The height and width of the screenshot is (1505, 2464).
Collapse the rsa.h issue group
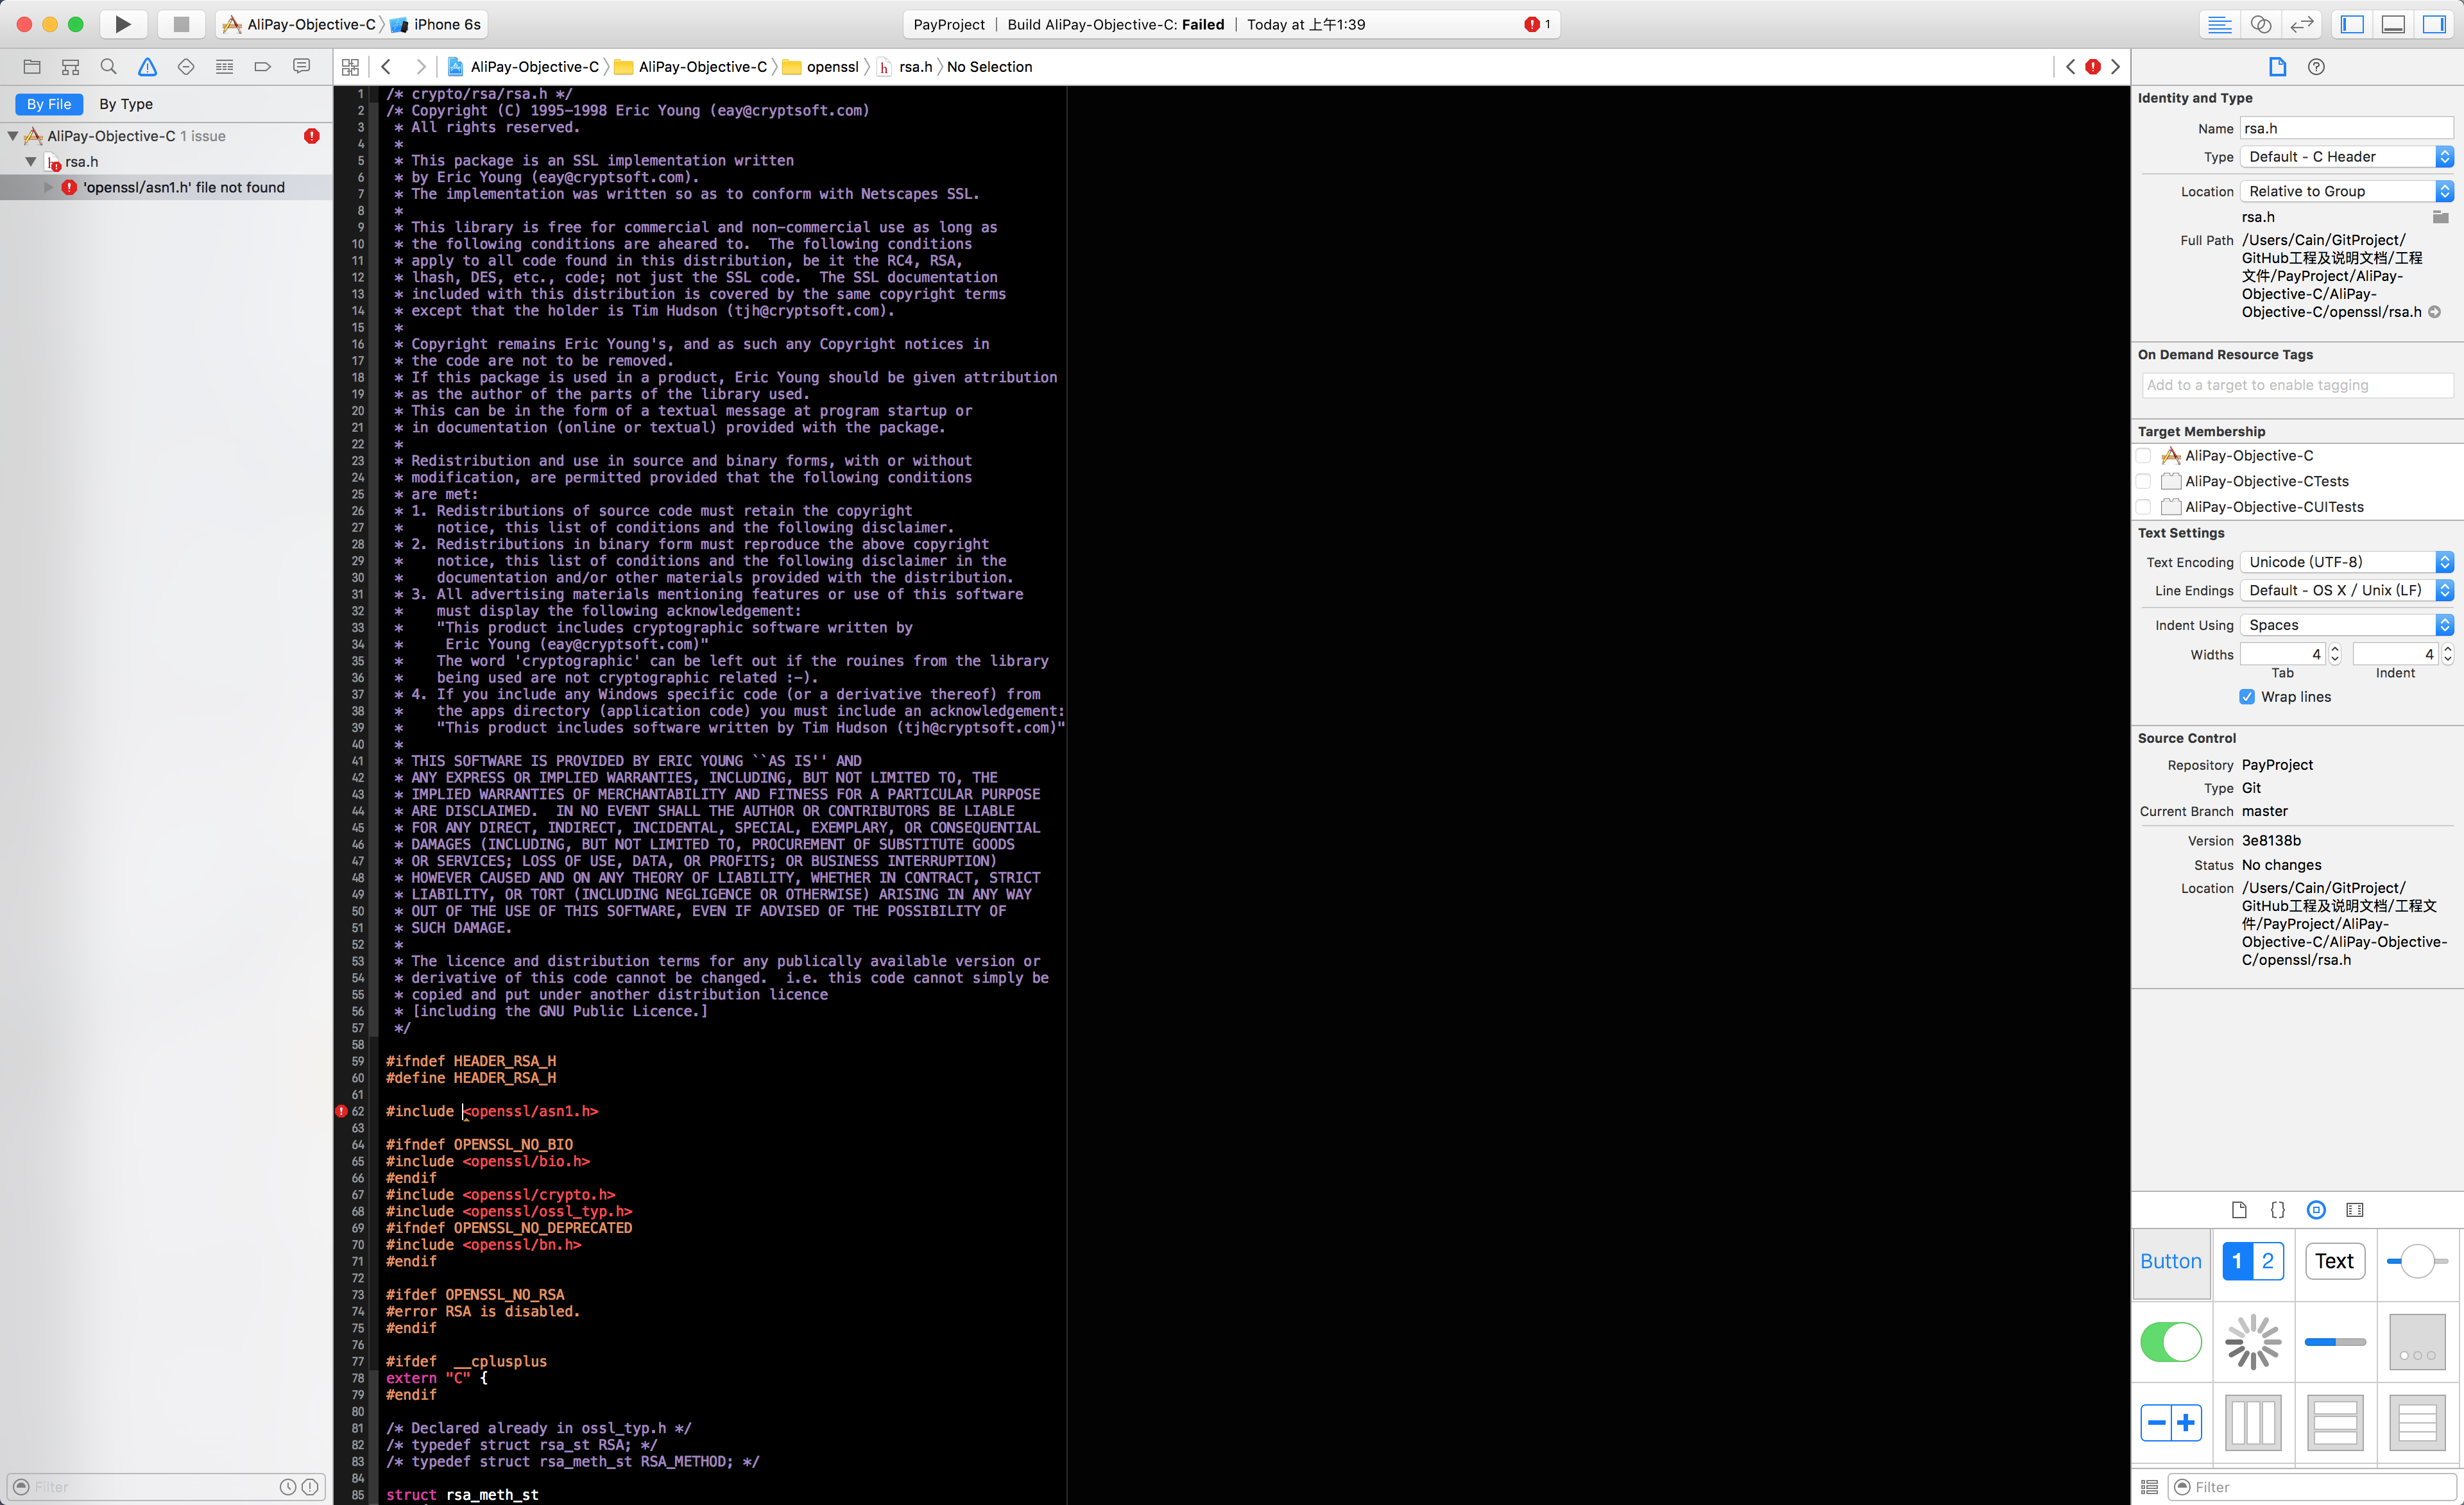coord(31,162)
